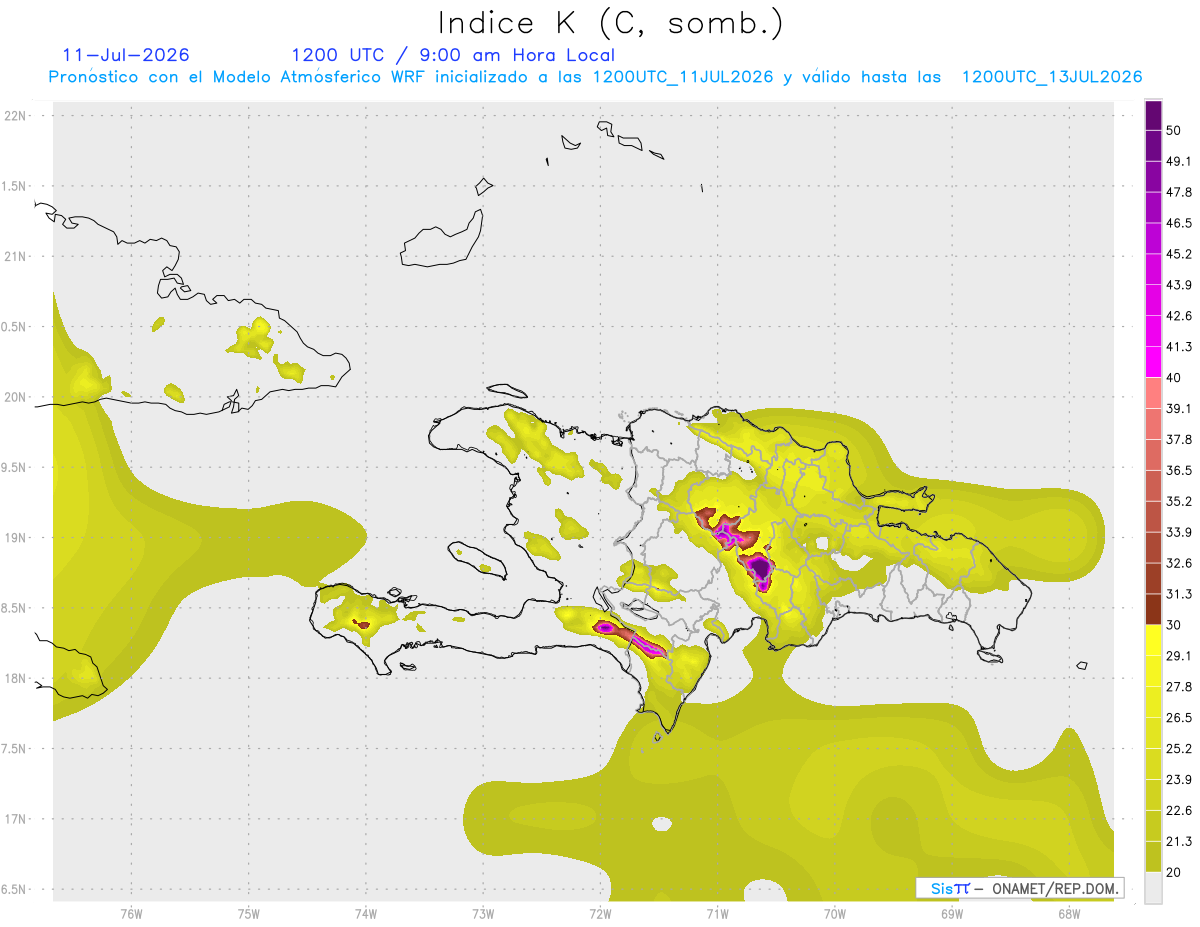Click the colorbar value '33.9'
This screenshot has width=1200, height=927.
[x=1179, y=532]
